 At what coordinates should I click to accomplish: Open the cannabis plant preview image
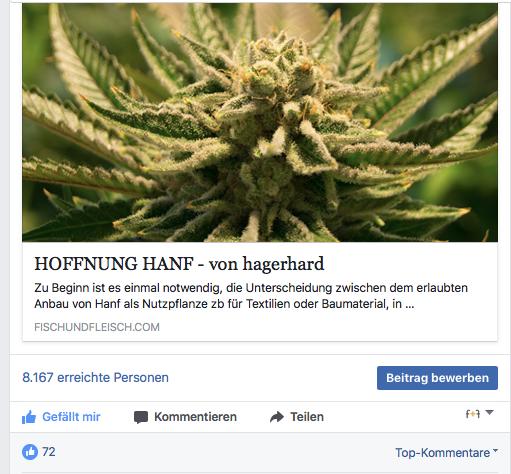(x=260, y=122)
